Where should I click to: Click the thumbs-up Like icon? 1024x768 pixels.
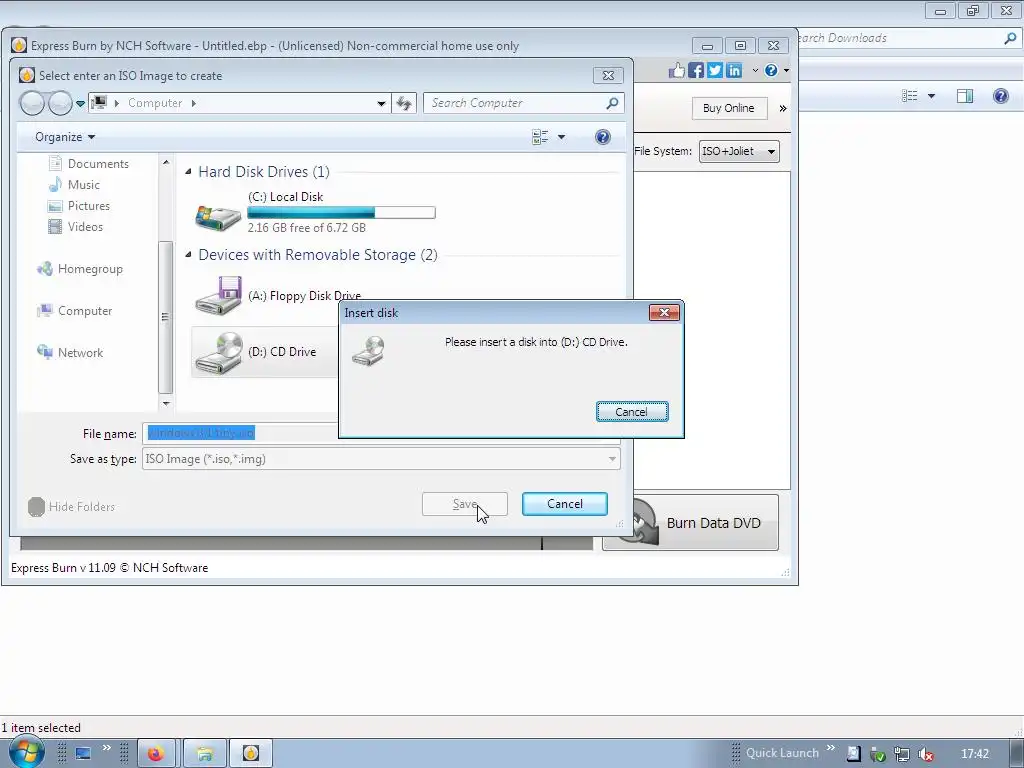coord(677,70)
